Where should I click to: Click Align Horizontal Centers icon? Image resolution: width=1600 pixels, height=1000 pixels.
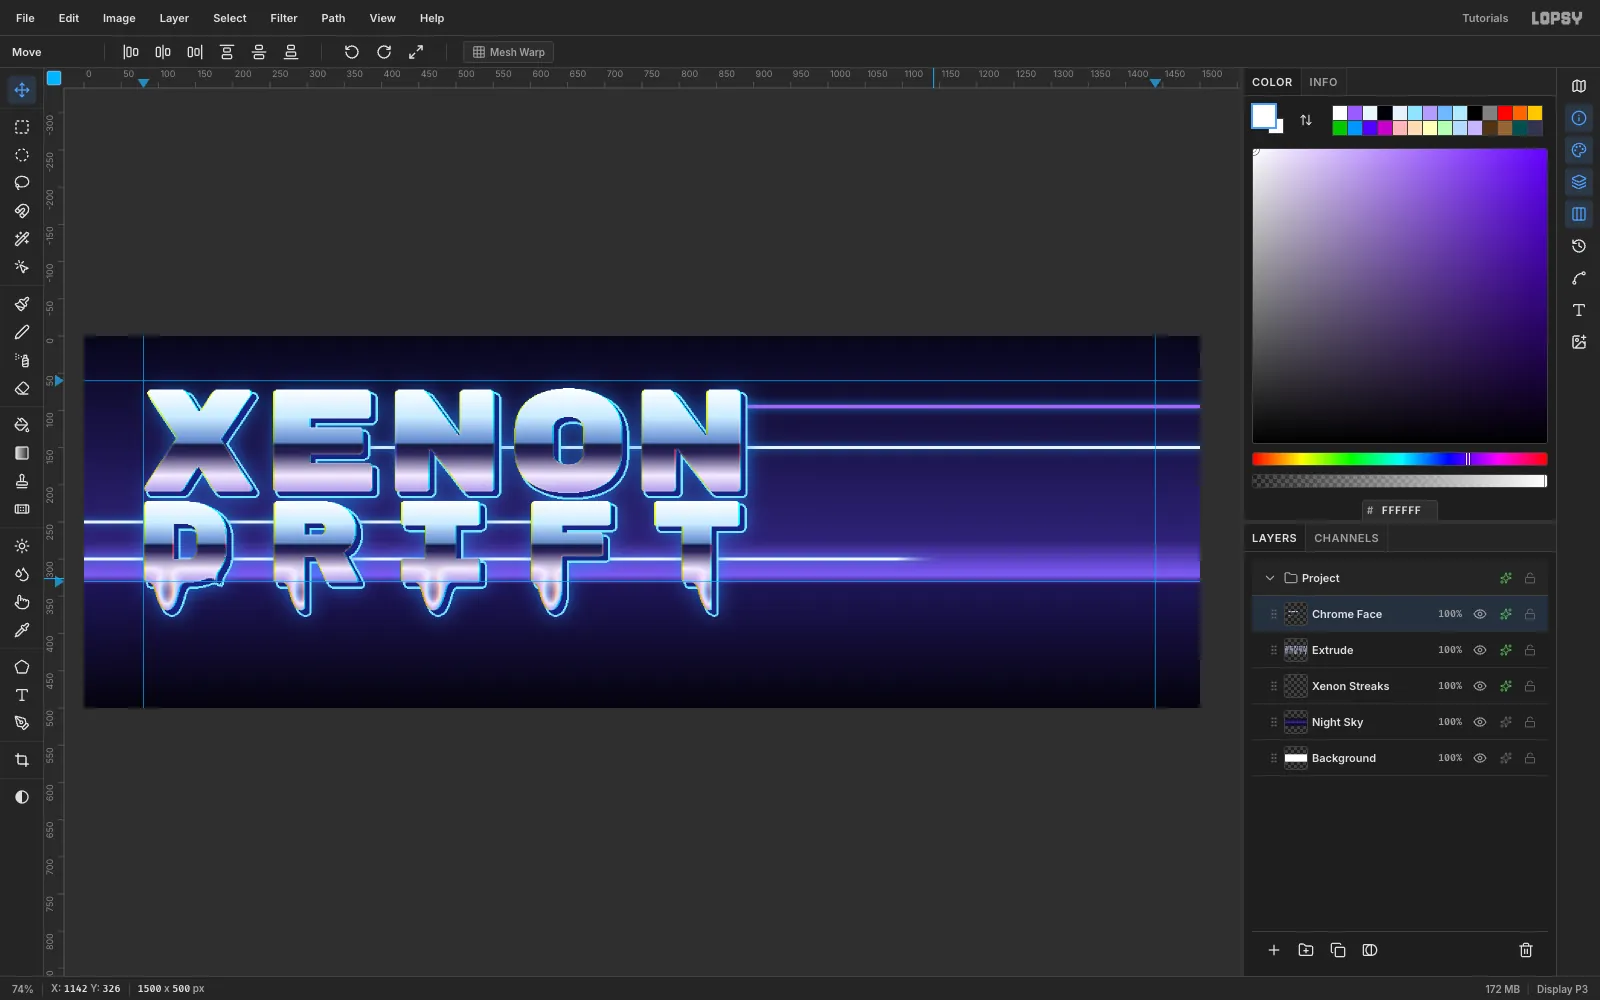pyautogui.click(x=163, y=52)
